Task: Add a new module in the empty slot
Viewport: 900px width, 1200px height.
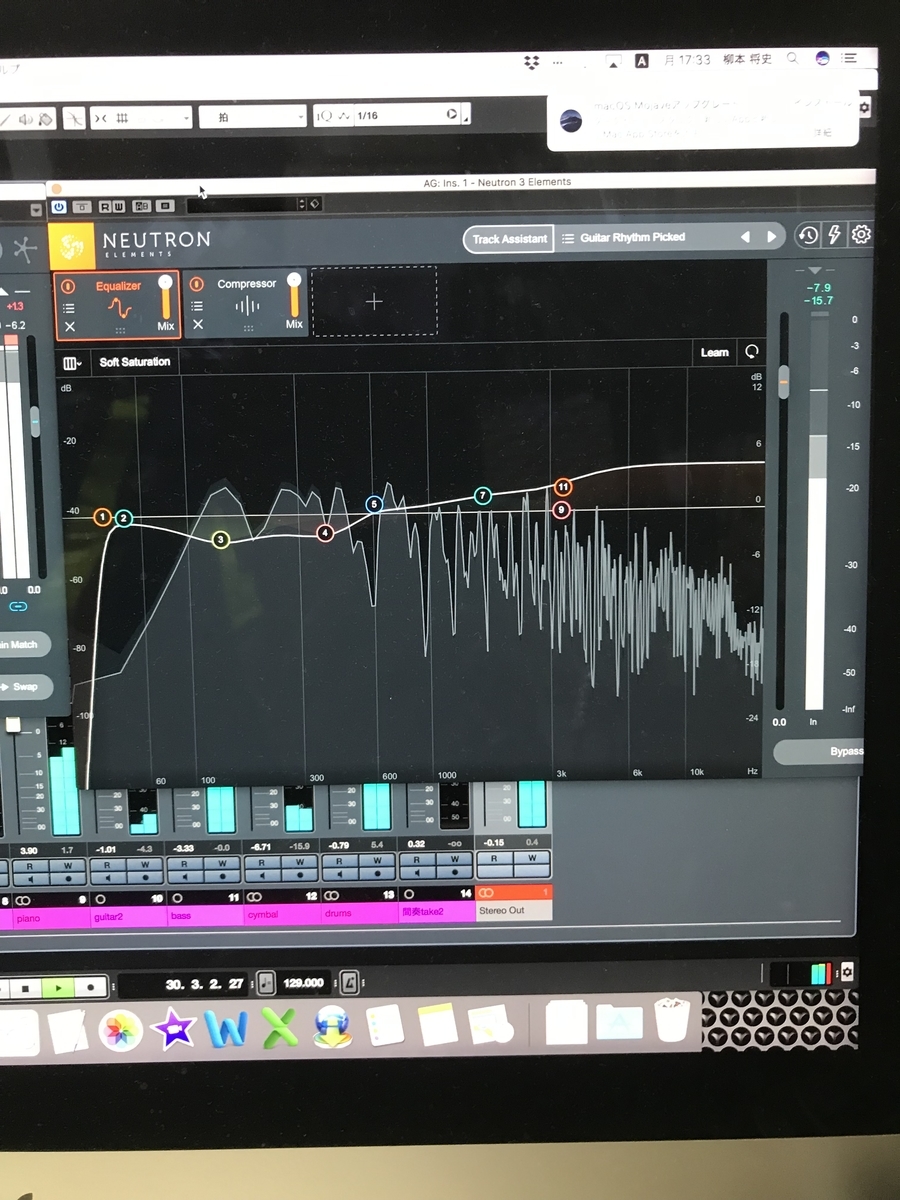Action: point(374,300)
